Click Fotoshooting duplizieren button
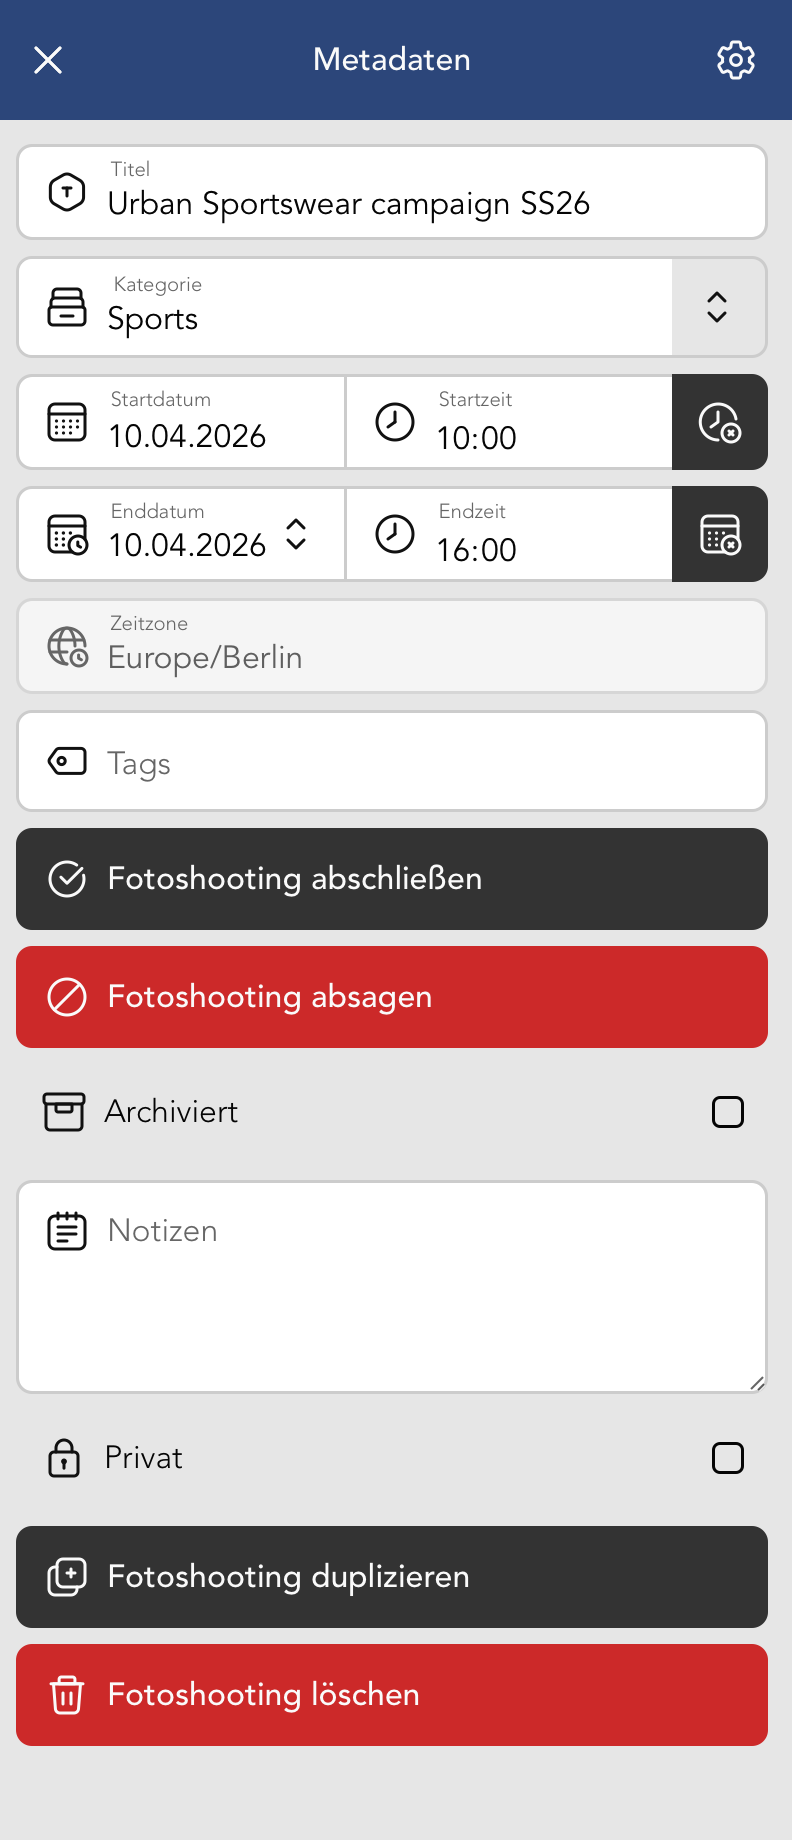Screen dimensions: 792x1840 click(392, 1577)
